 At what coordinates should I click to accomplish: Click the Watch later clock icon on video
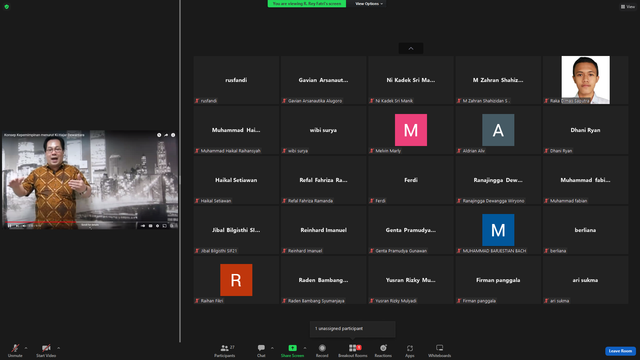click(159, 135)
